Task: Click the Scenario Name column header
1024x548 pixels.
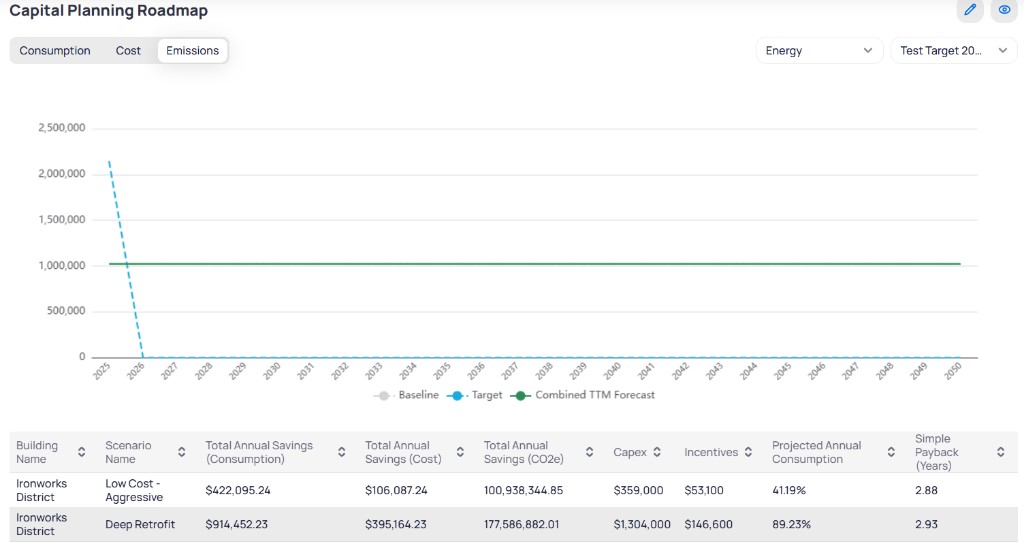Action: 128,452
